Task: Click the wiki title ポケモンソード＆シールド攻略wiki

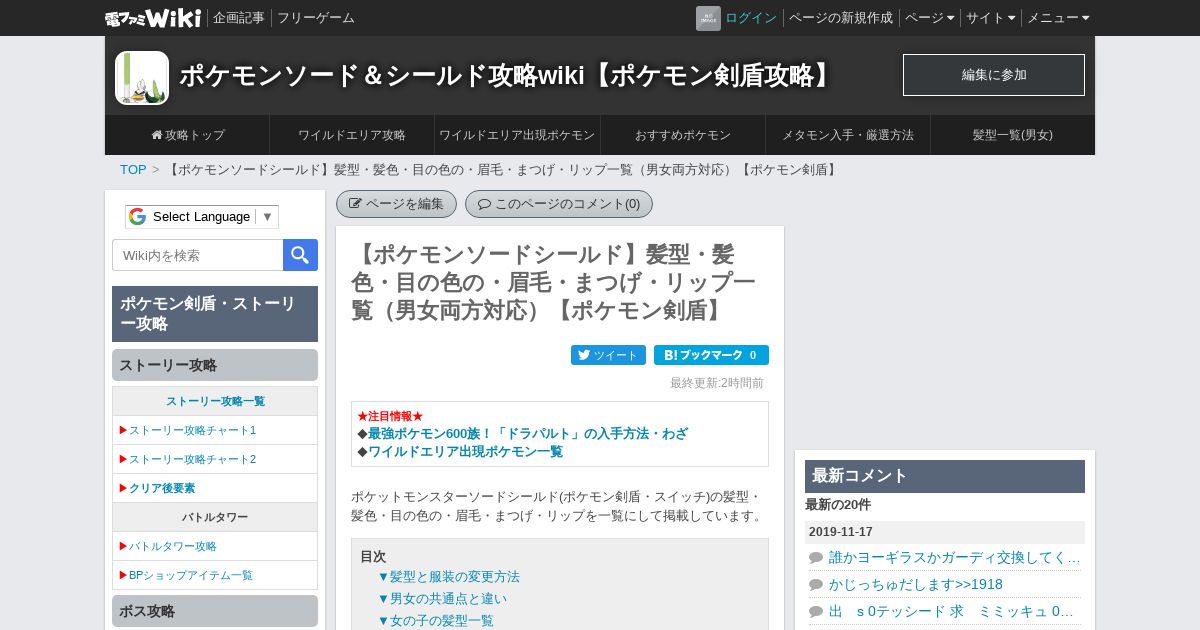Action: [x=508, y=75]
